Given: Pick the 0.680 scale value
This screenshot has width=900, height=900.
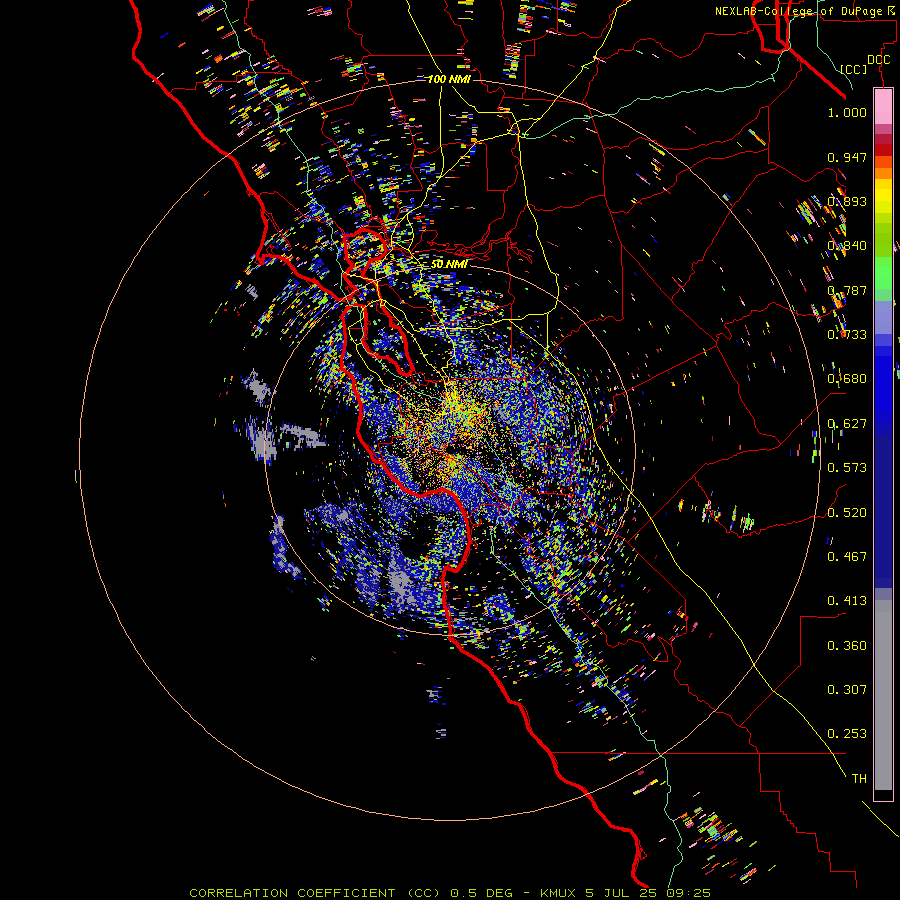Looking at the screenshot, I should coord(847,379).
